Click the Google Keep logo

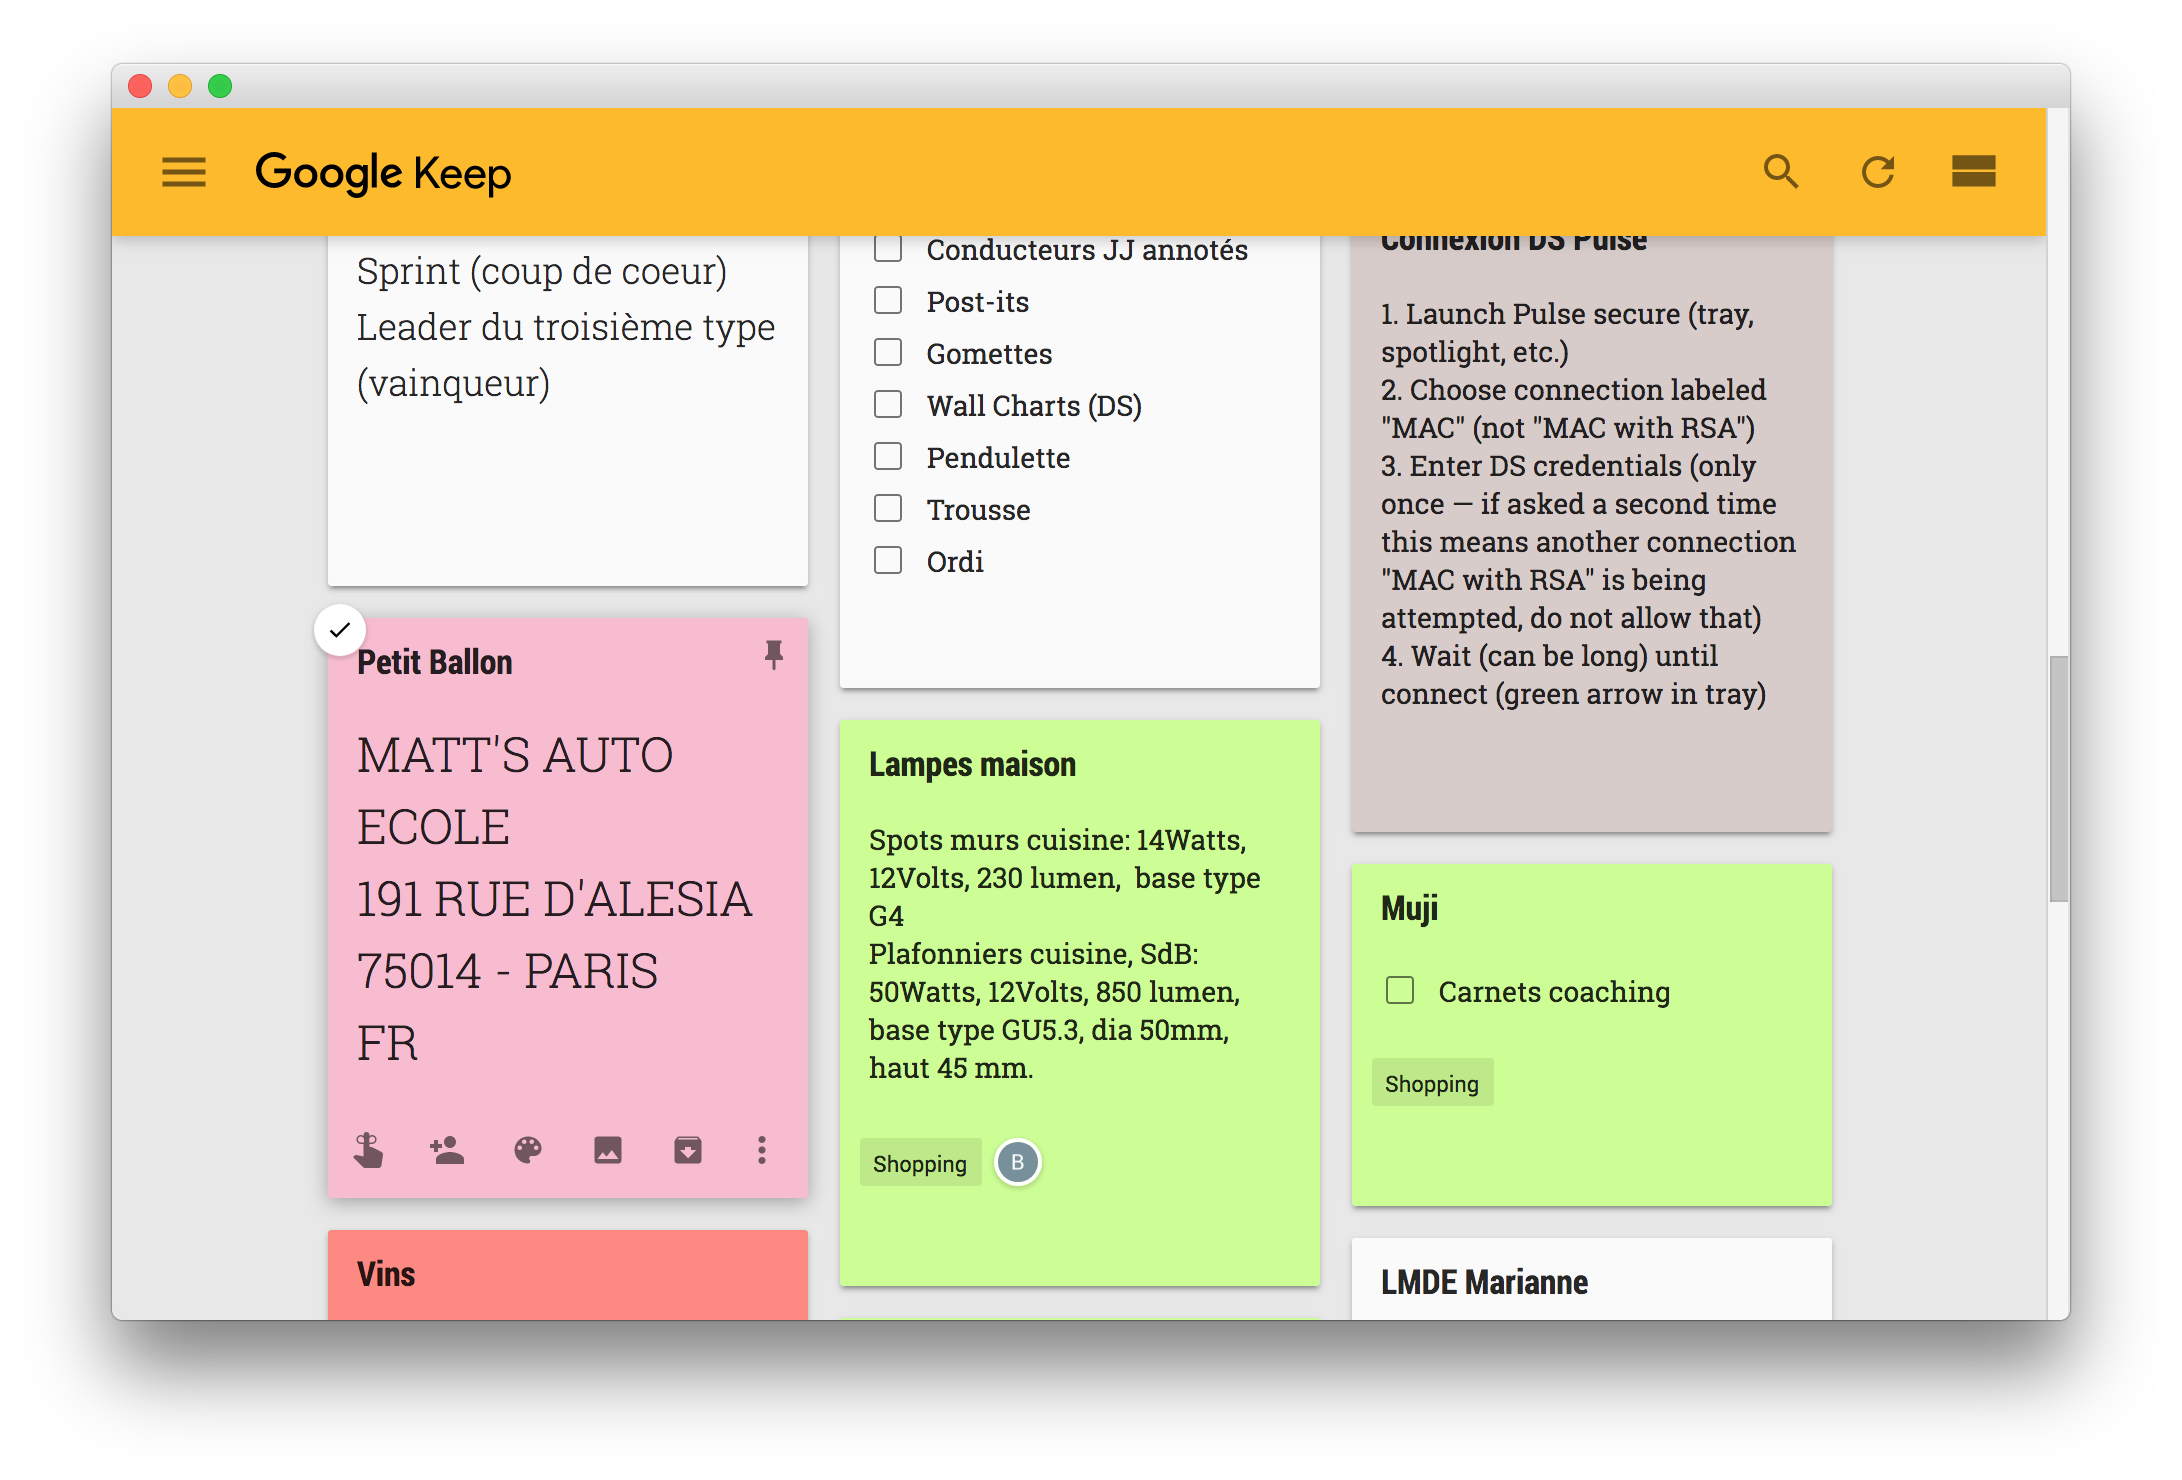[x=383, y=173]
